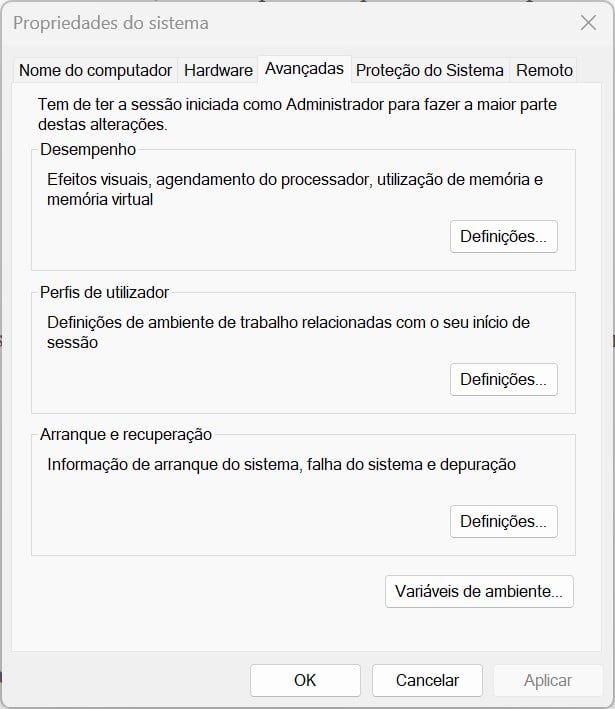This screenshot has height=709, width=615.
Task: Click the Desempenho group label
Action: (x=88, y=150)
